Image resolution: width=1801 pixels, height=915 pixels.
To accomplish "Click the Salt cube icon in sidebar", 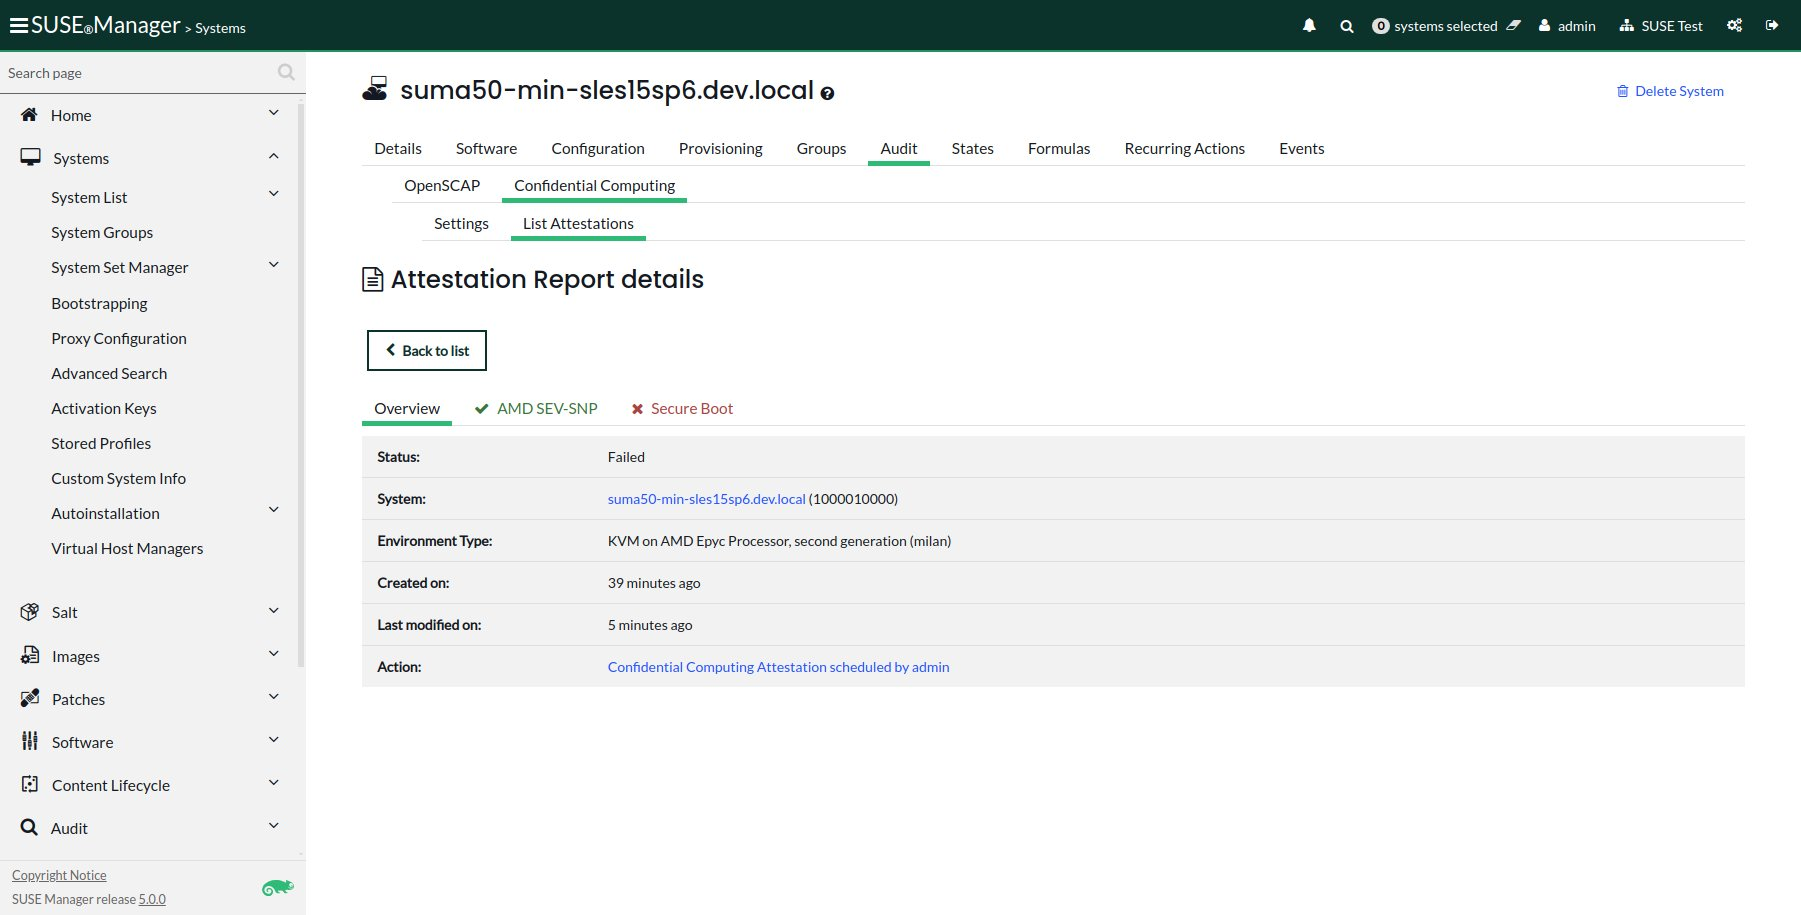I will pyautogui.click(x=30, y=612).
